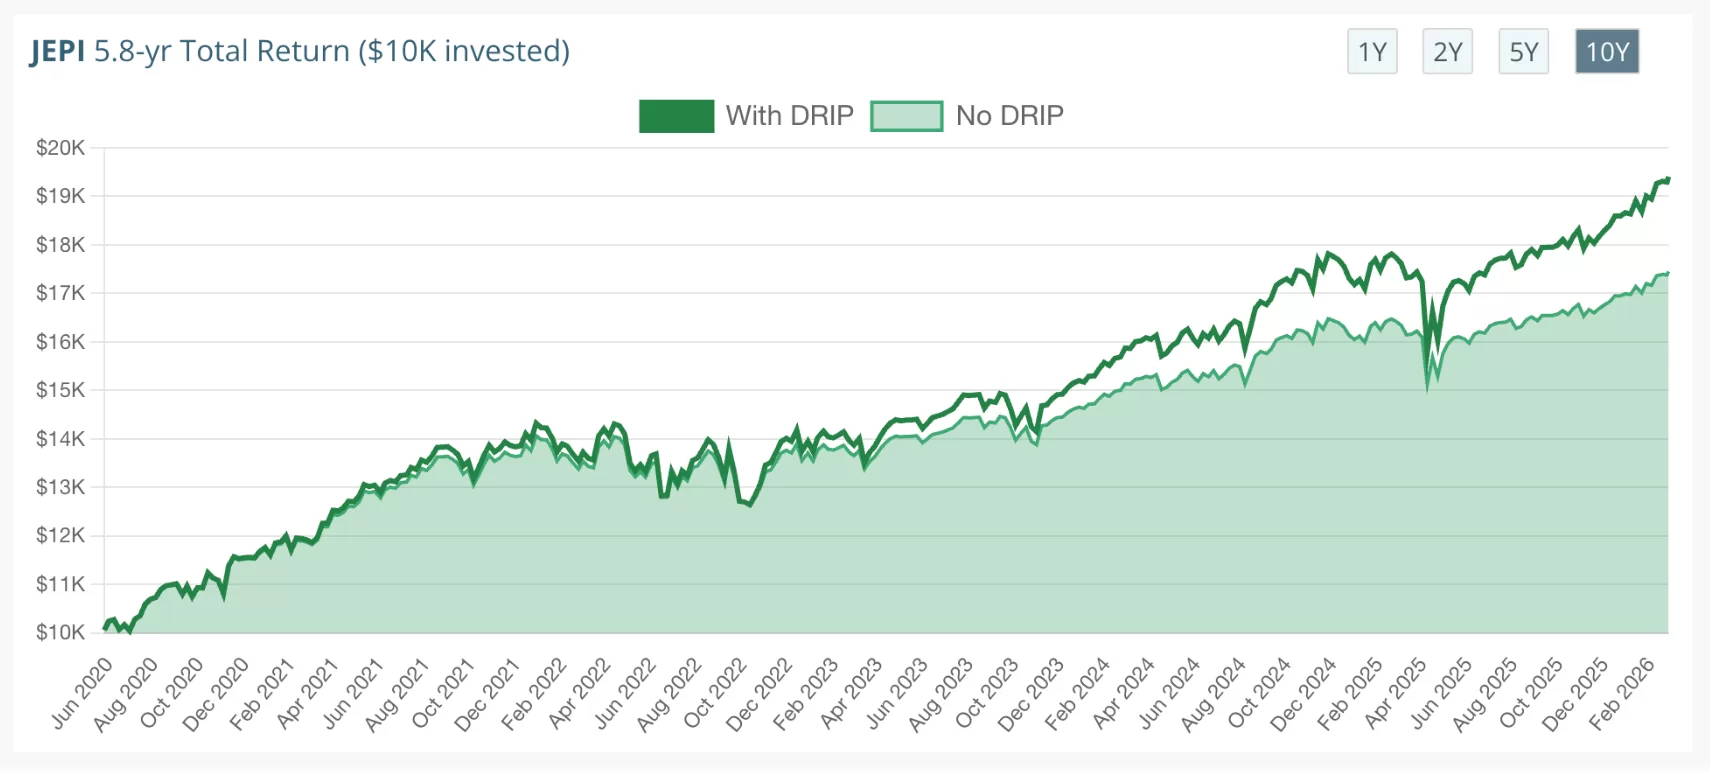1710x772 pixels.
Task: Click the chart title text
Action: pyautogui.click(x=300, y=51)
